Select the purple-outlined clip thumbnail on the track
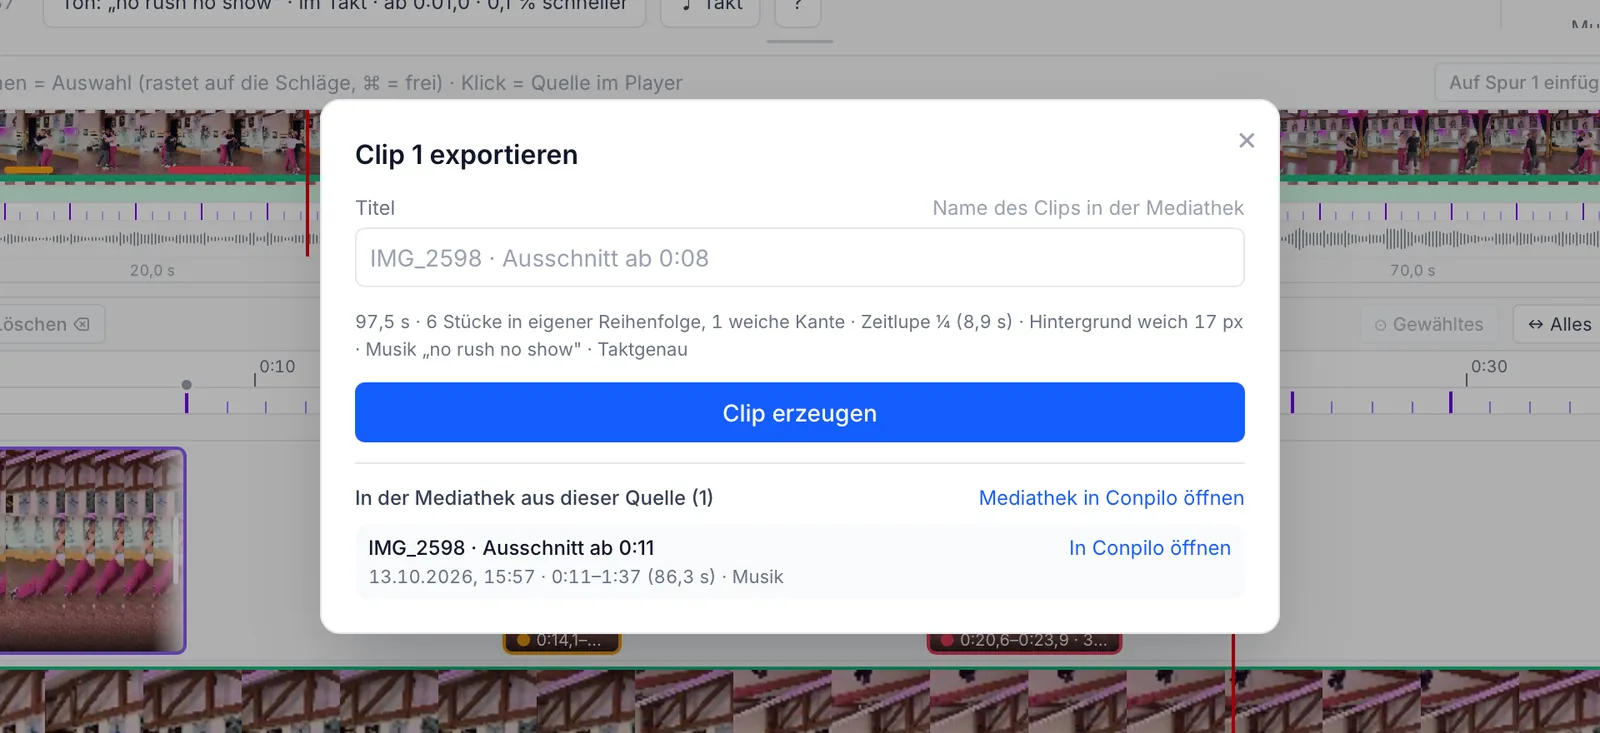 pos(92,551)
